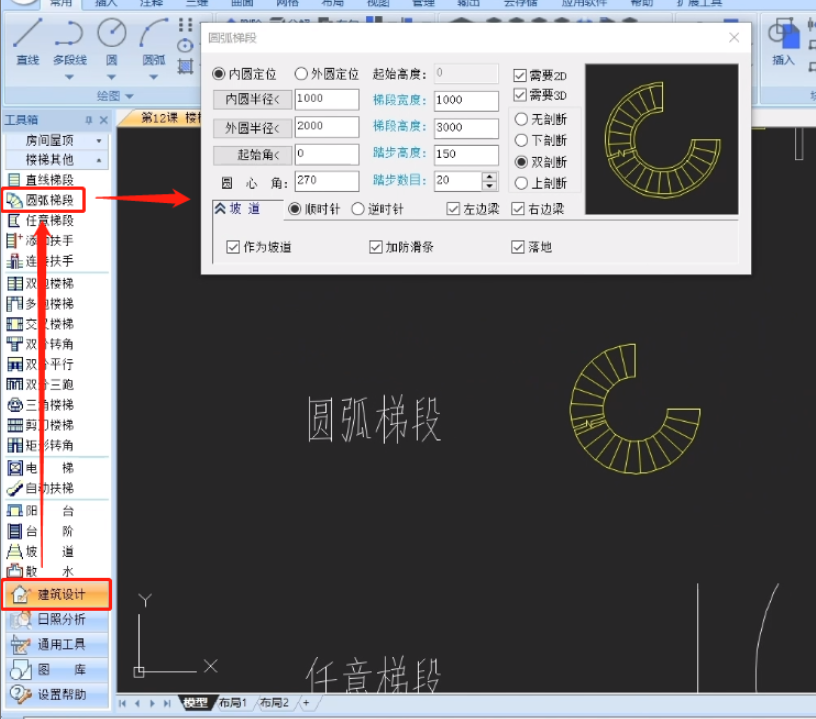The image size is (816, 719).
Task: Select the 圆 circle tool
Action: tap(111, 42)
